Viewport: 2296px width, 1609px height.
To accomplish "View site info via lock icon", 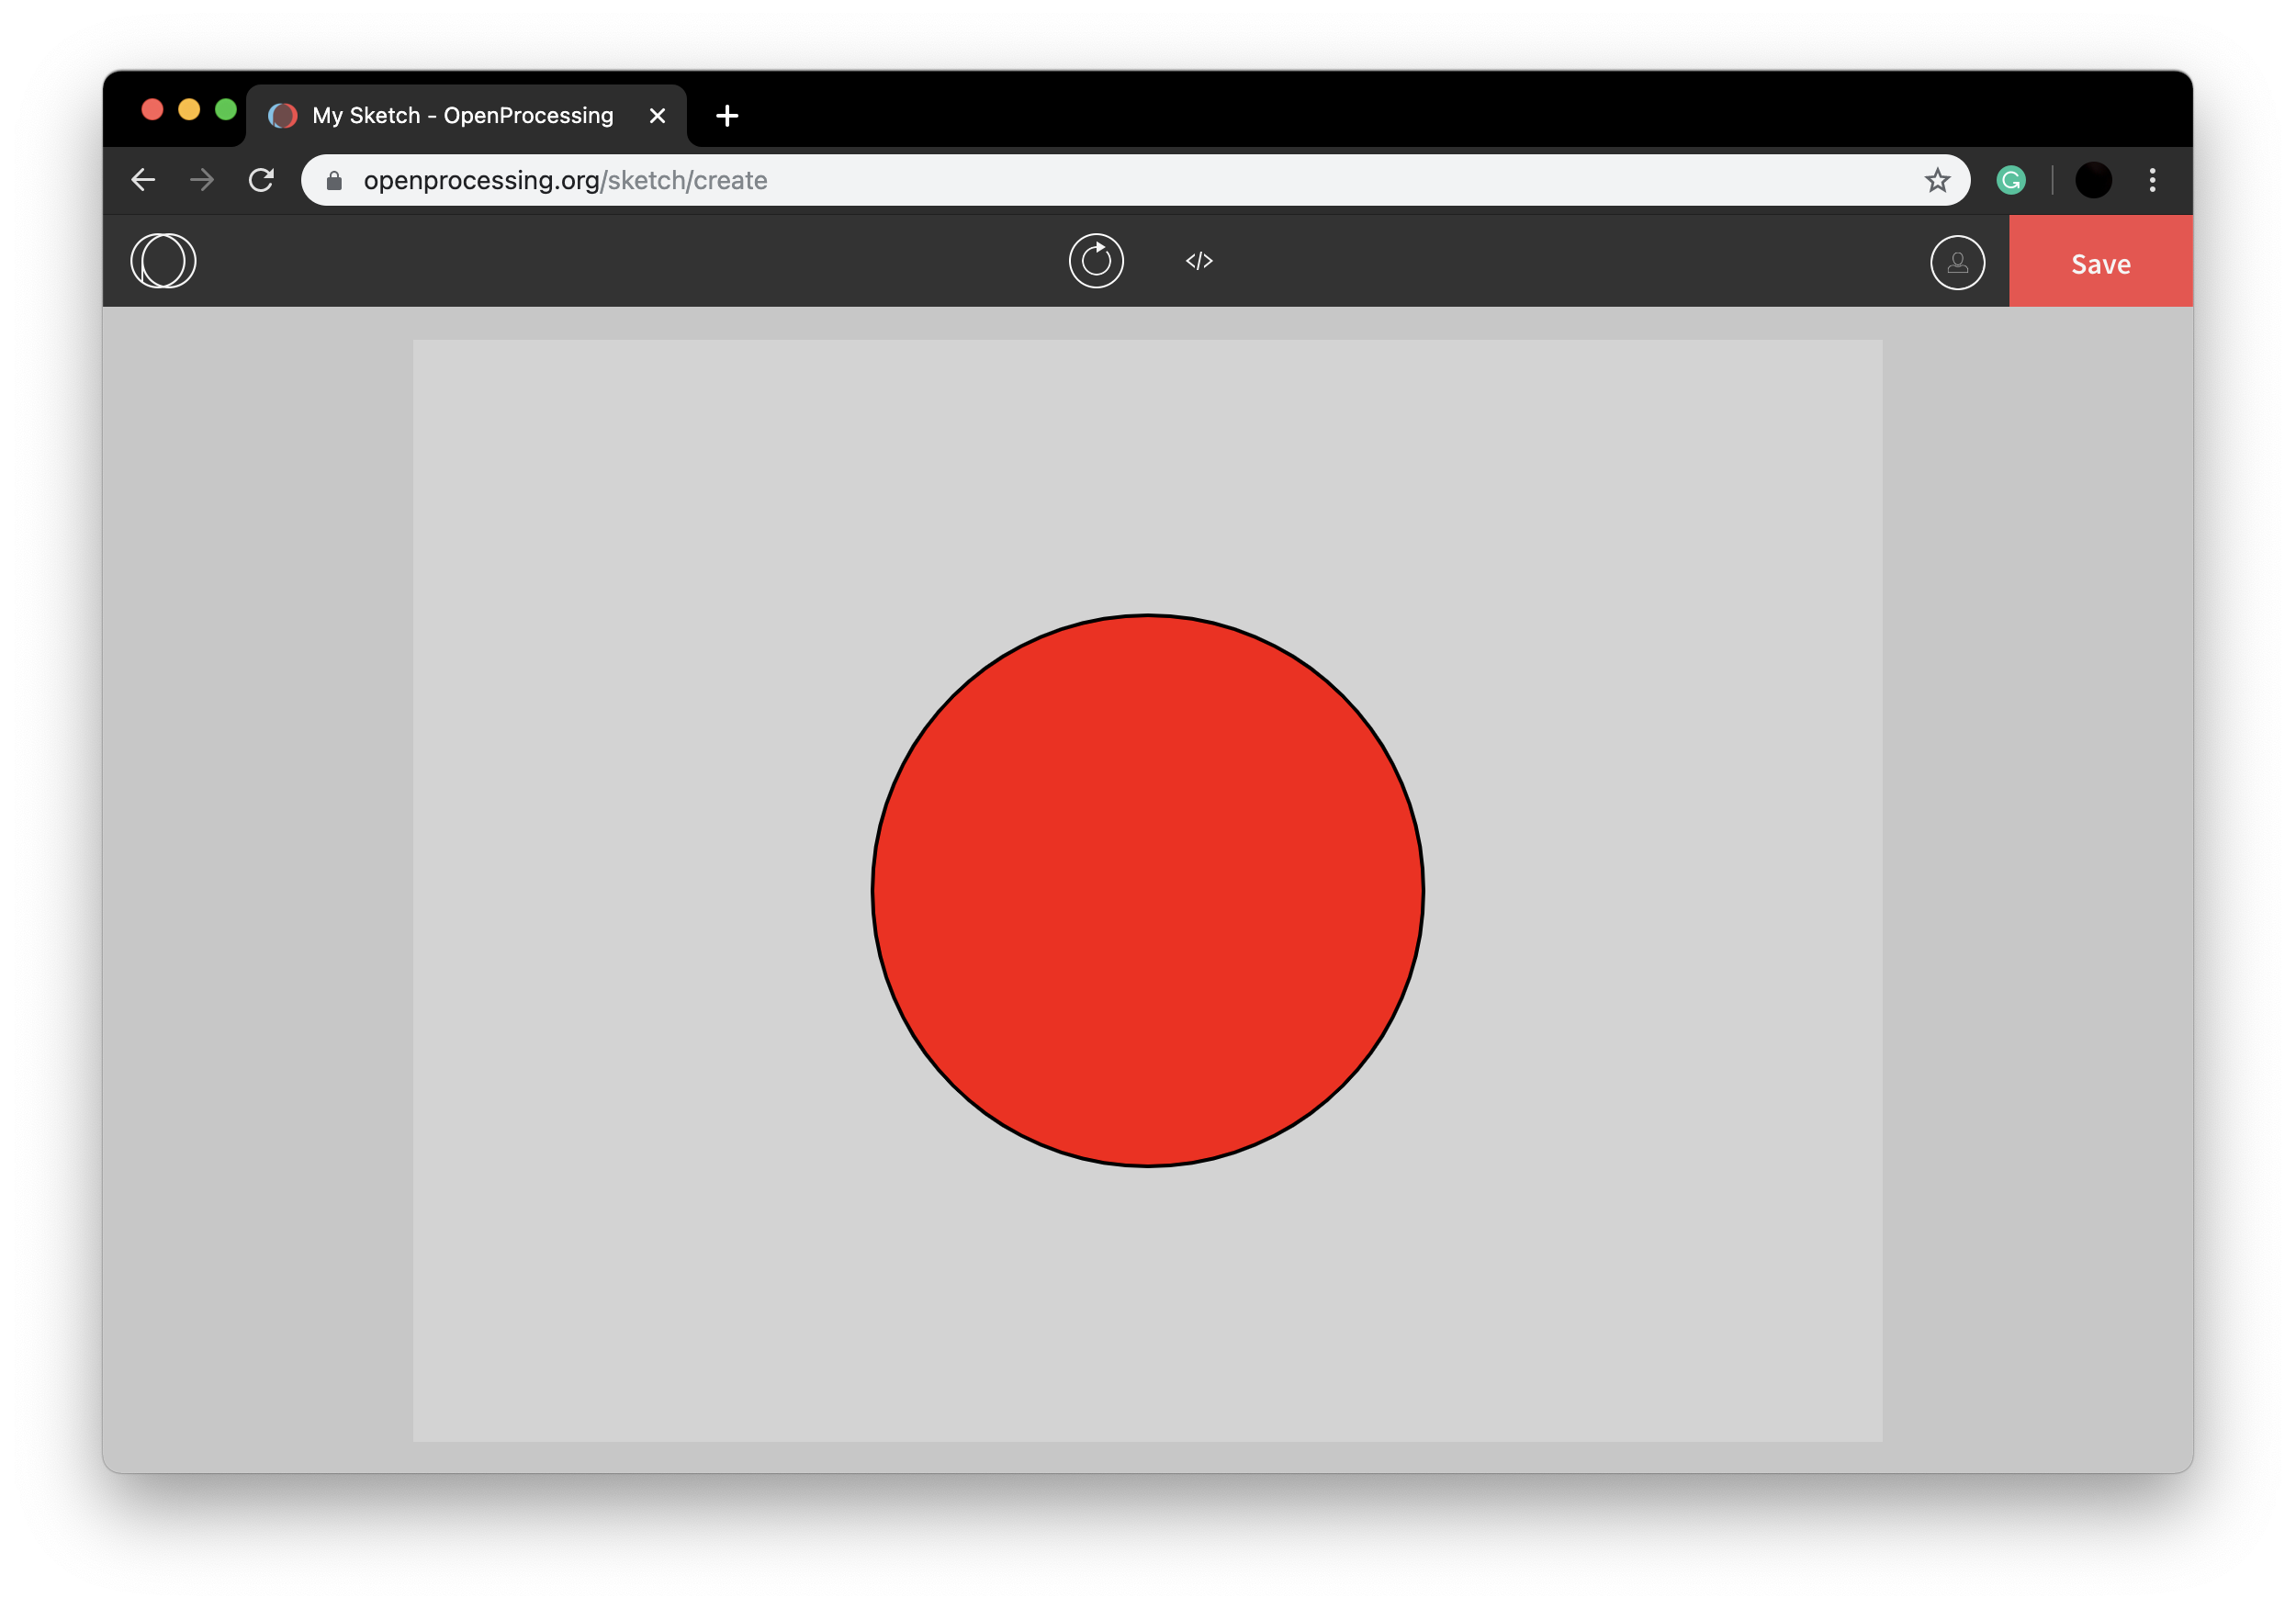I will [335, 180].
